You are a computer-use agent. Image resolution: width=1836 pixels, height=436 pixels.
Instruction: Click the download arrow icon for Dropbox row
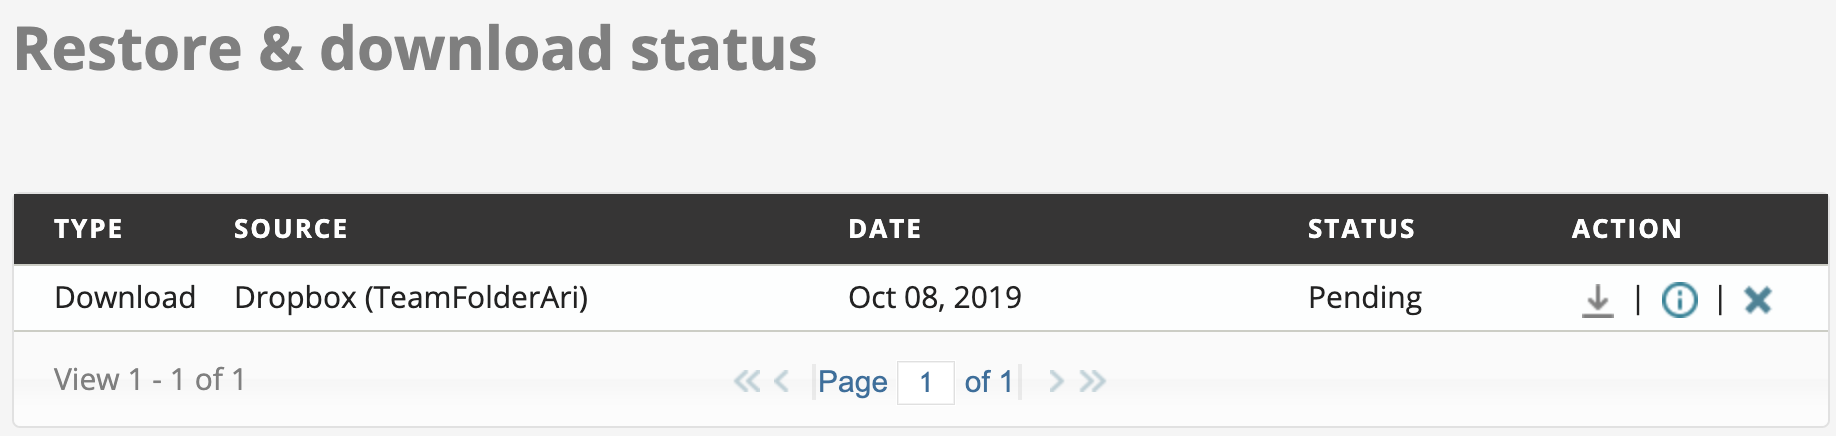1597,300
